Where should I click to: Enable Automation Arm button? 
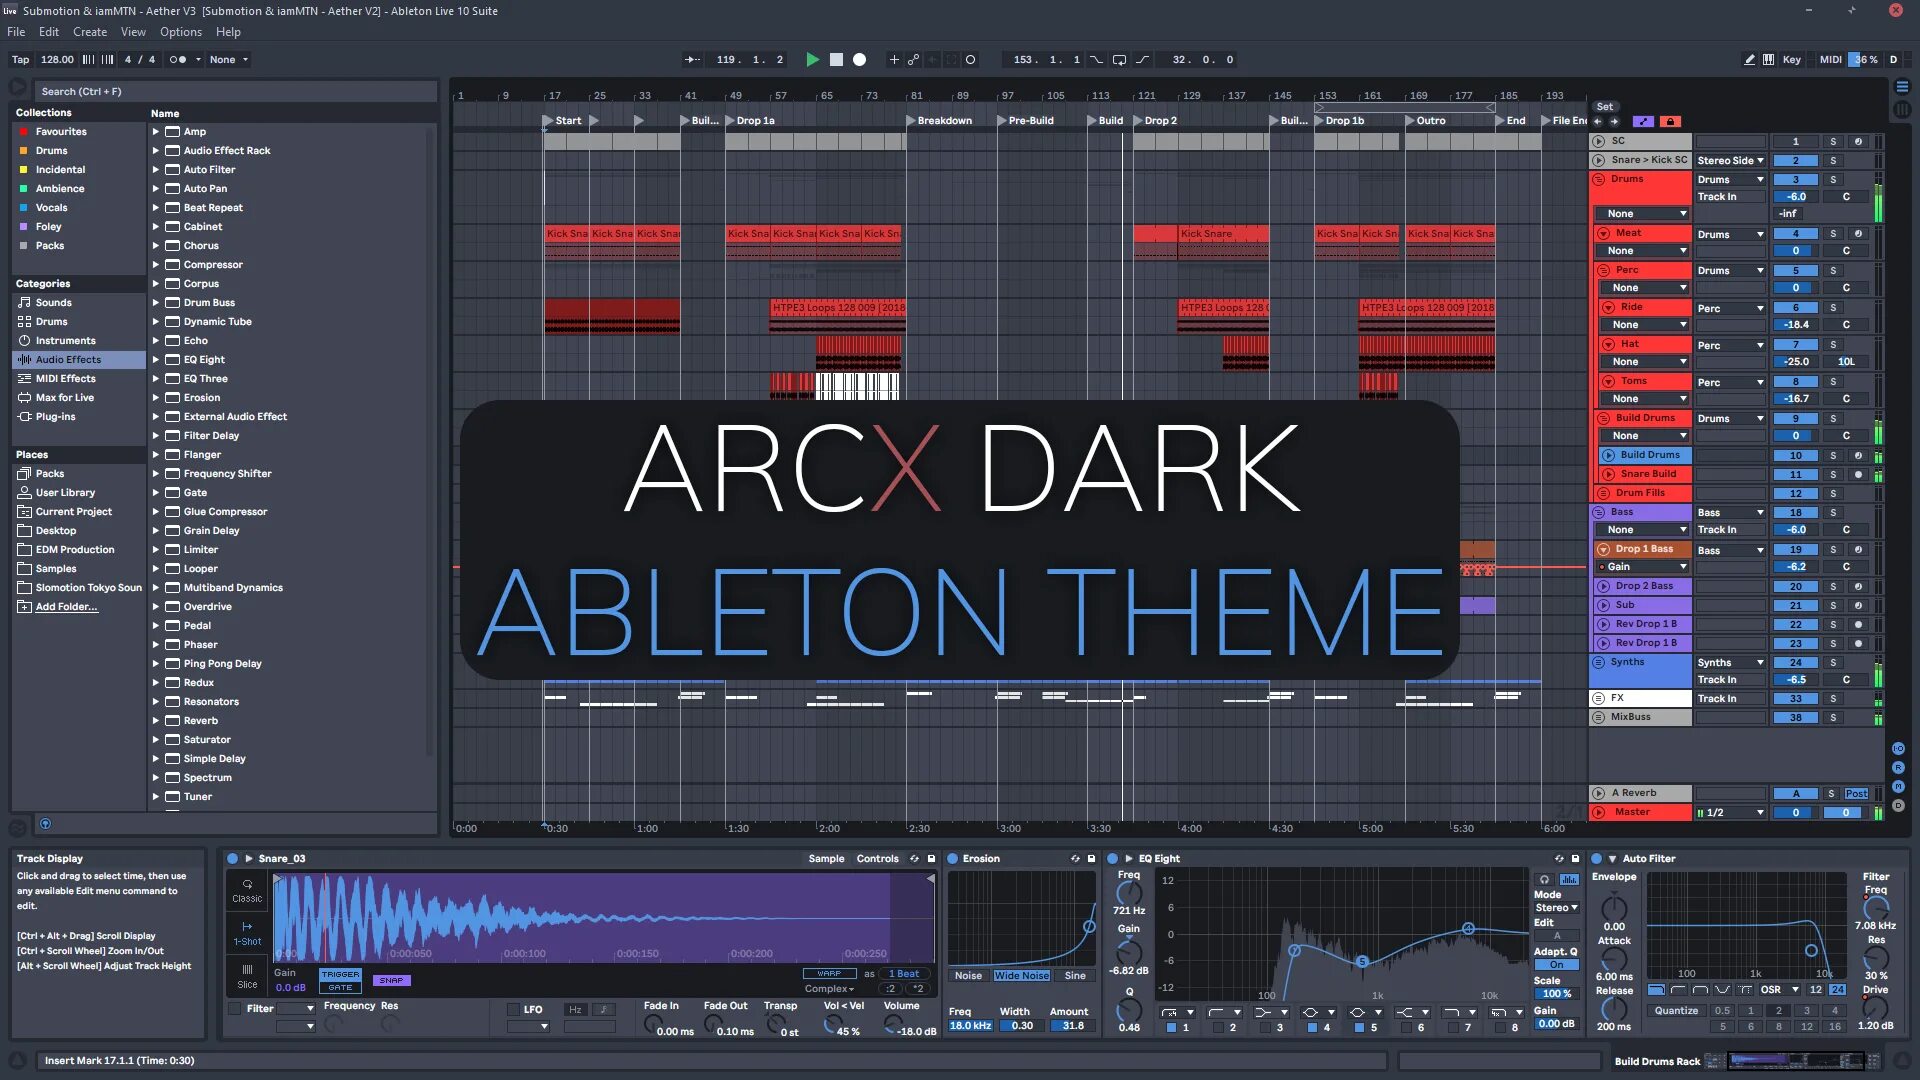[913, 60]
